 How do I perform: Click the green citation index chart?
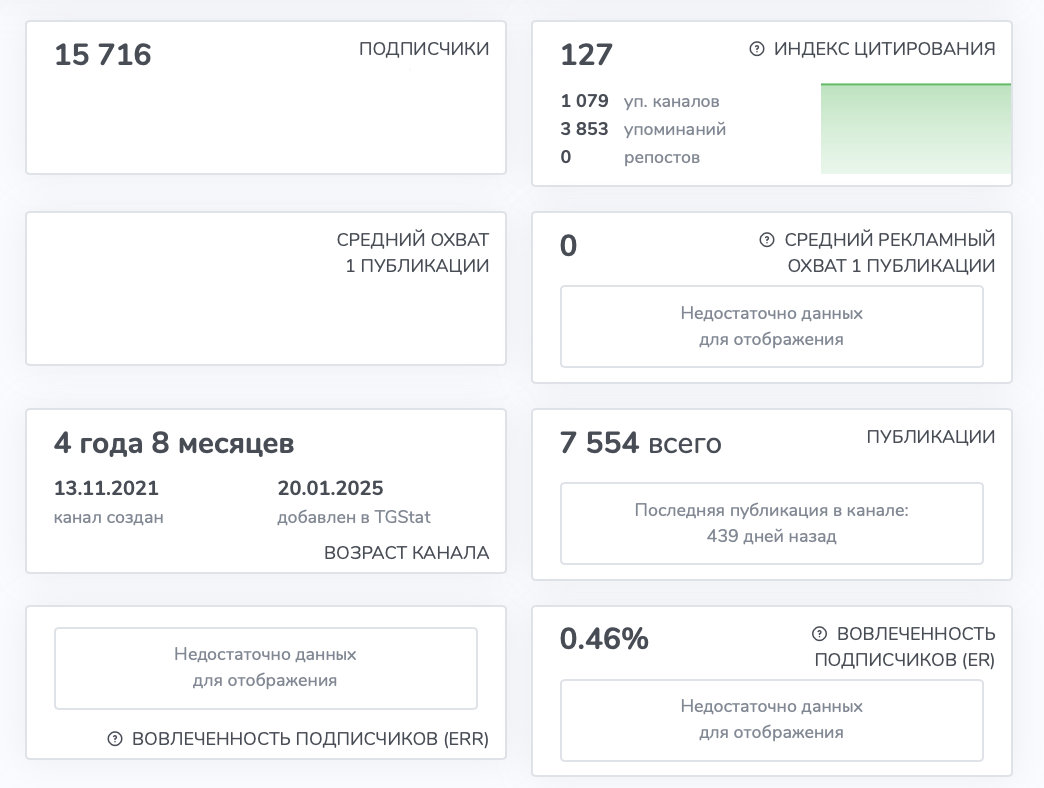915,128
